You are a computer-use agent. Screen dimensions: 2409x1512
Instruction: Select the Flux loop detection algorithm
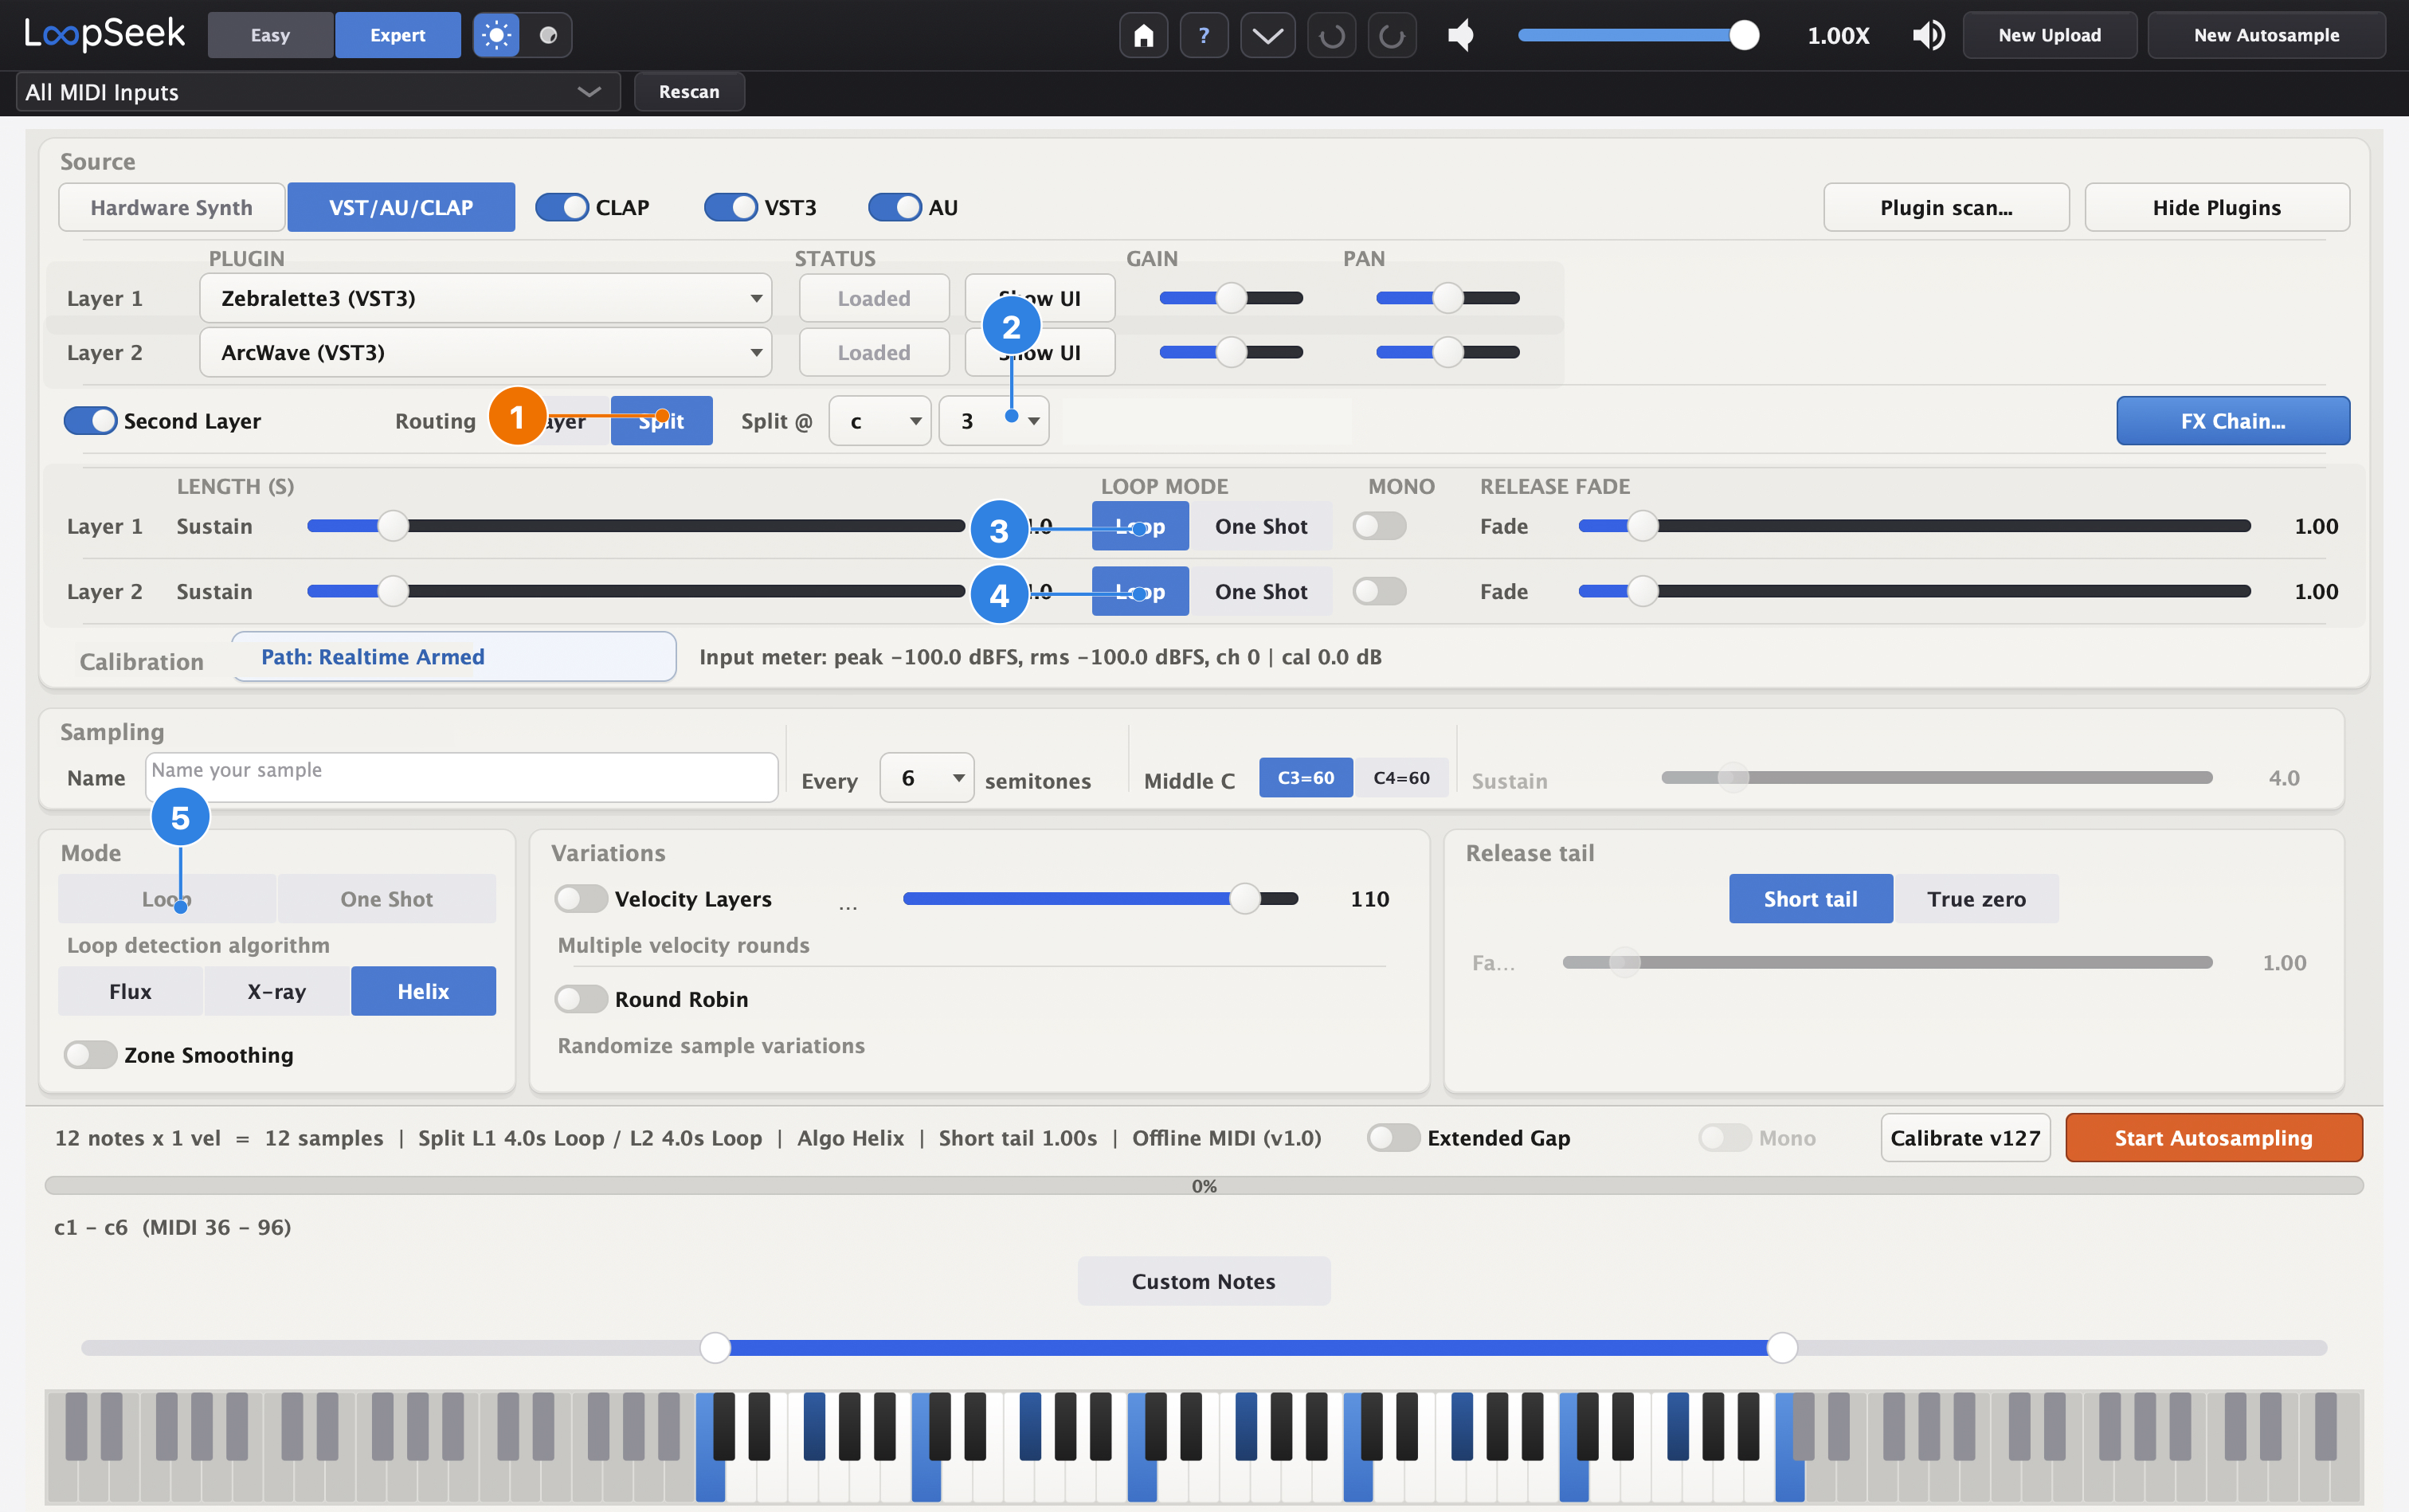pyautogui.click(x=131, y=991)
